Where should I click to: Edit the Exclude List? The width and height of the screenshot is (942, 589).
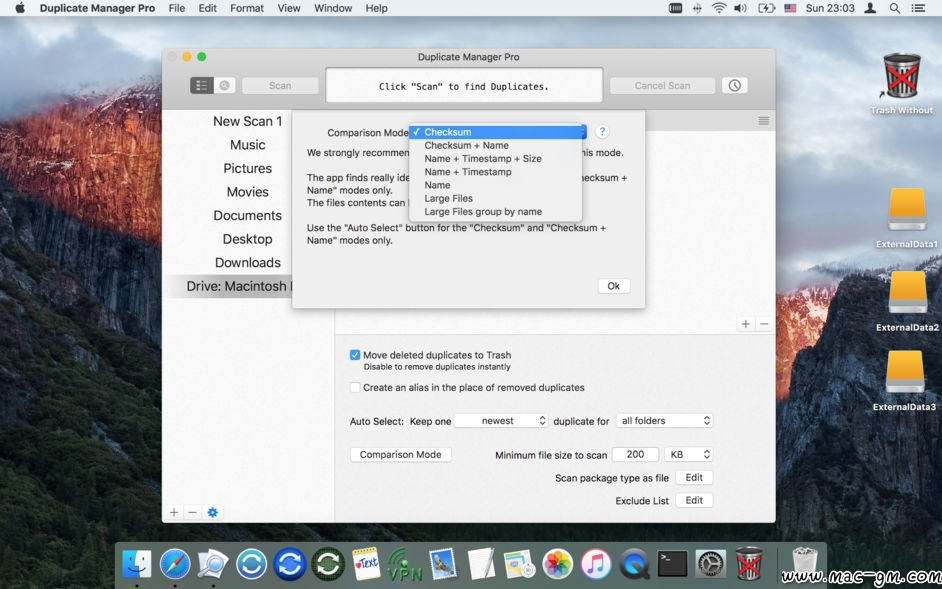694,500
